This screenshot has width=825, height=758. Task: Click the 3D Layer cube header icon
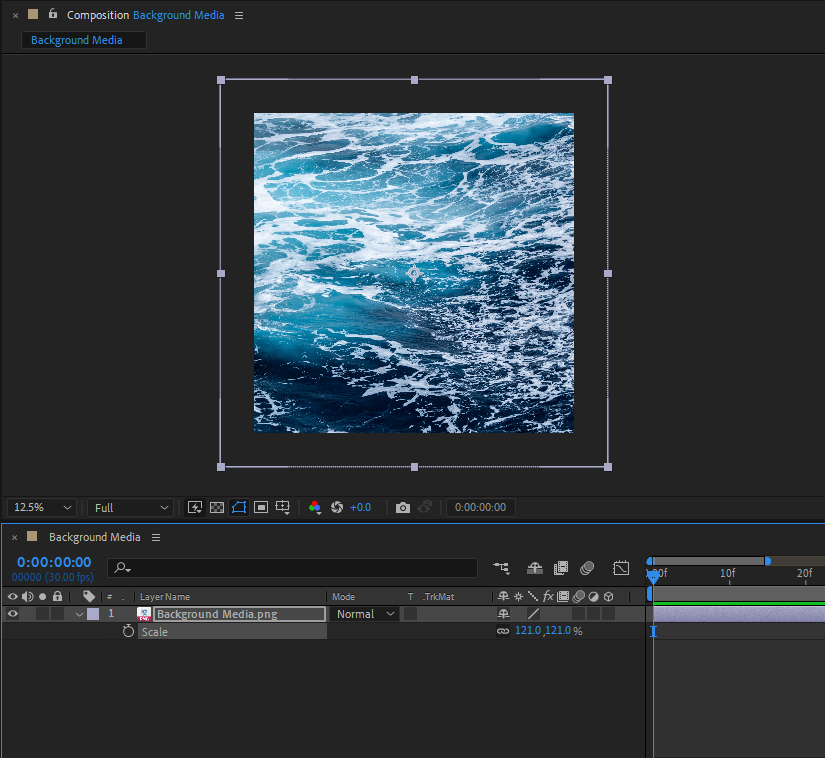click(x=609, y=597)
